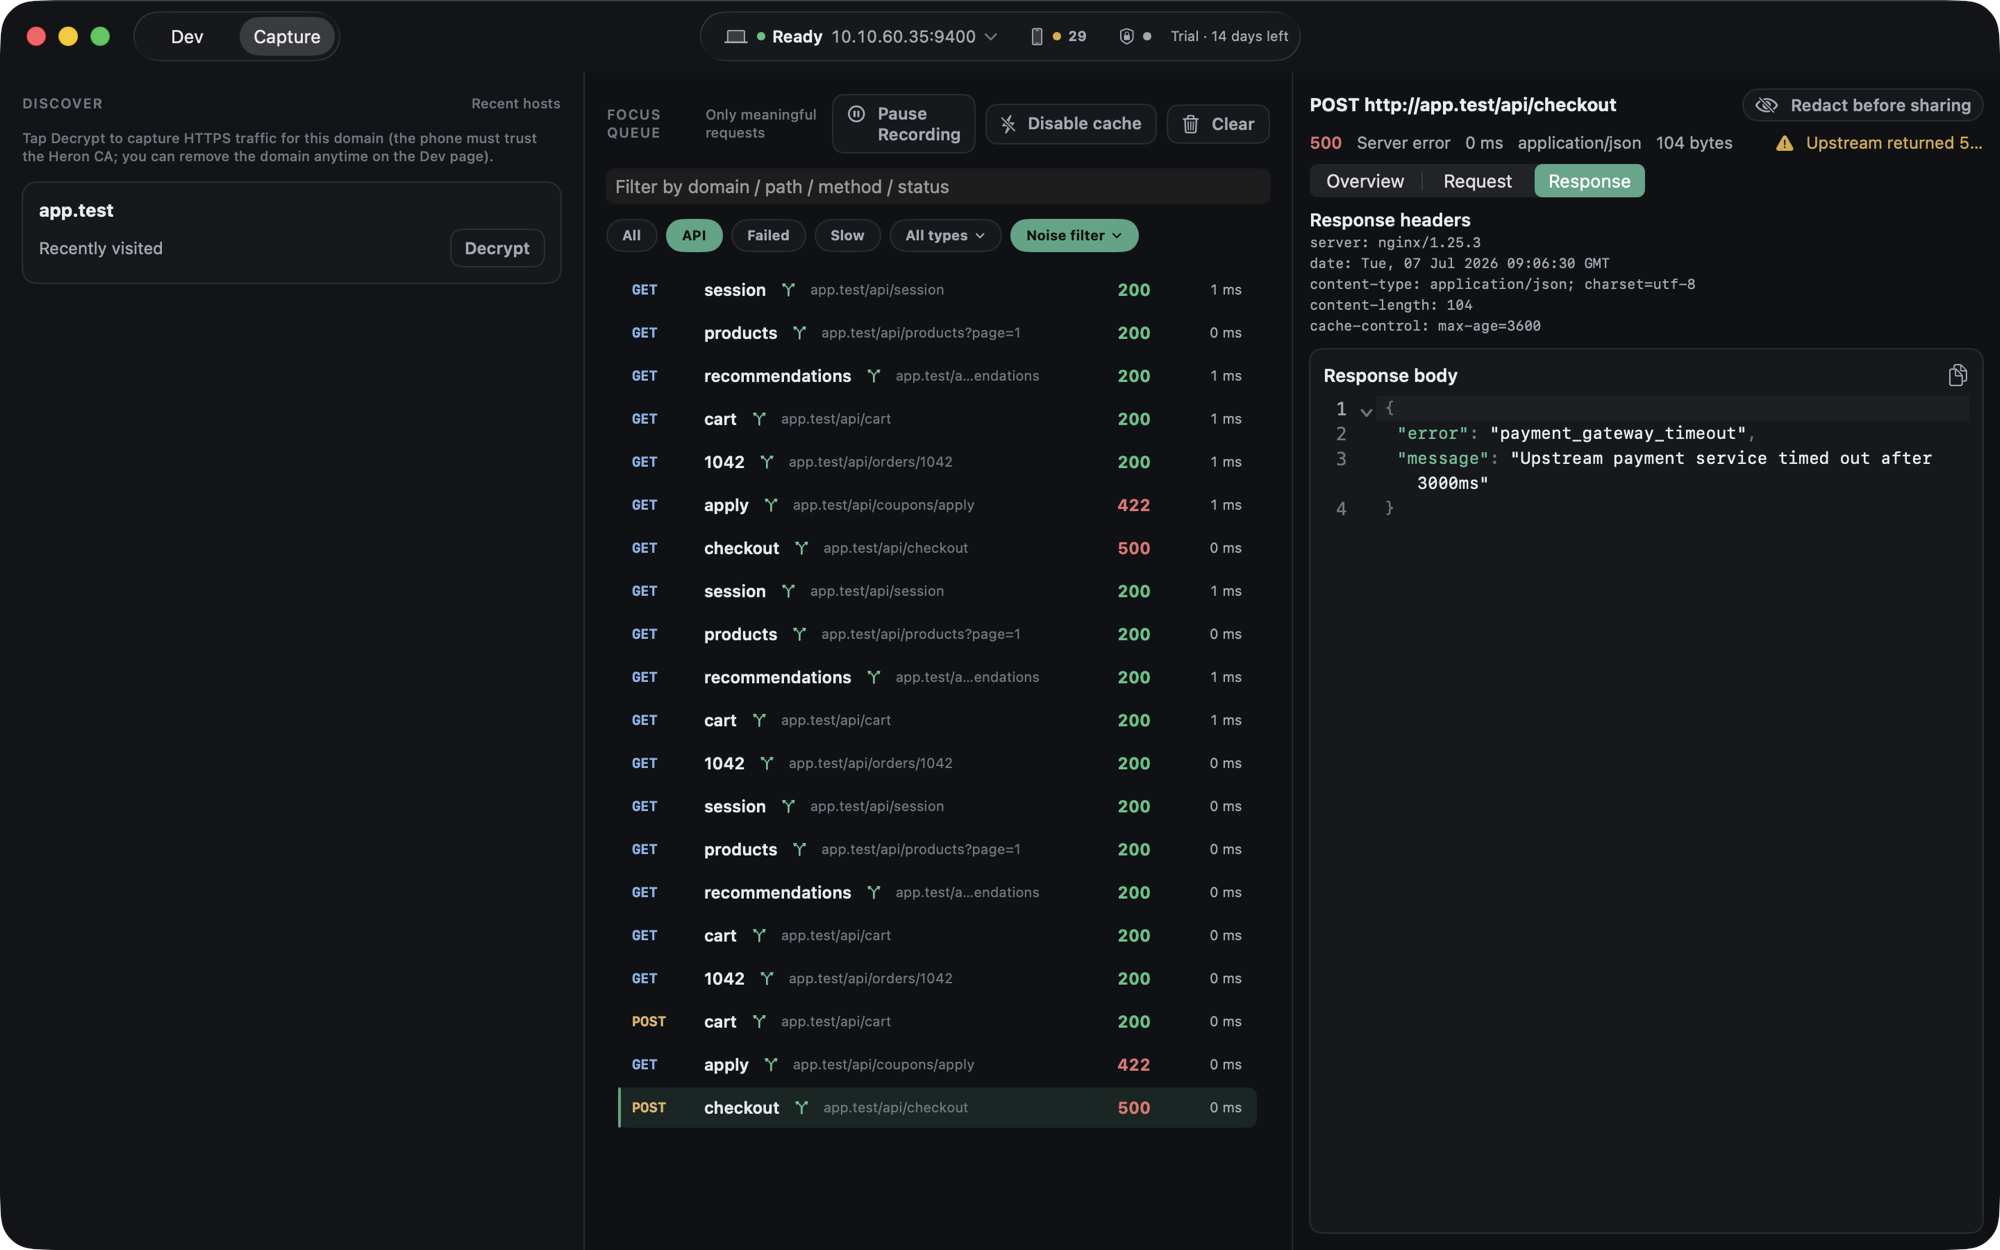Screen dimensions: 2000x1250
Task: Toggle Only meaningful requests focus queue
Action: coord(760,124)
